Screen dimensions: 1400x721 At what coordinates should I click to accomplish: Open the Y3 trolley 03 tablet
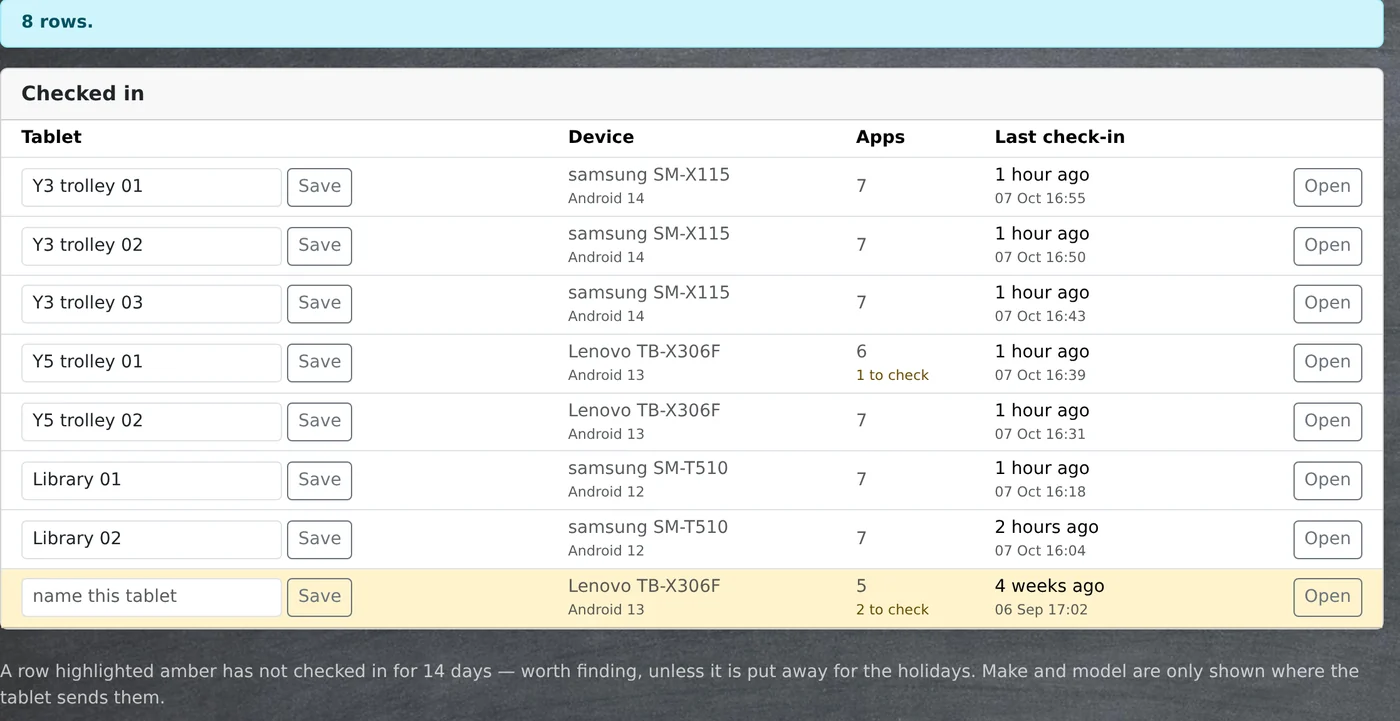1327,304
